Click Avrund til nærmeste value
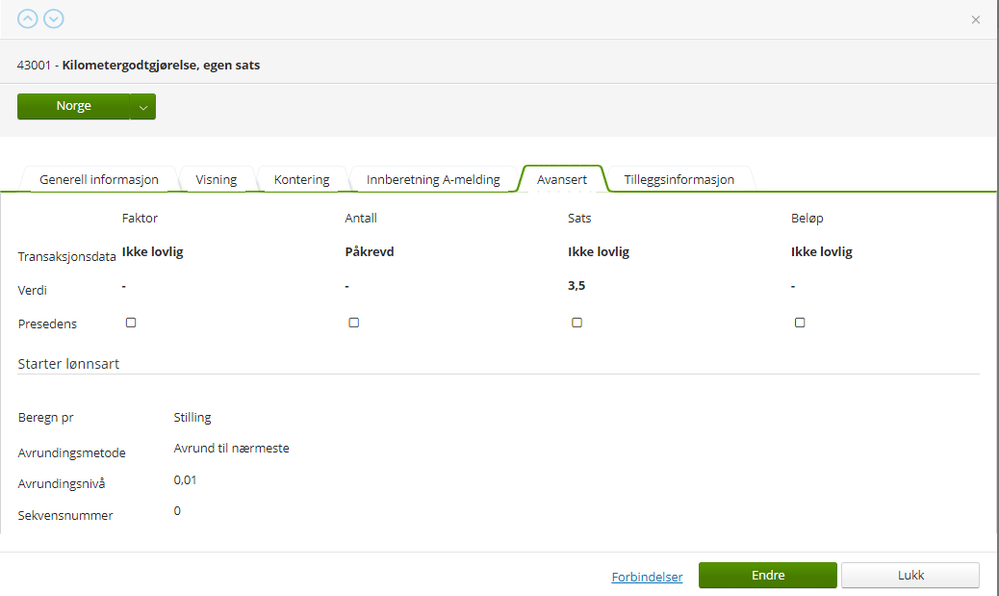This screenshot has height=596, width=999. tap(231, 448)
